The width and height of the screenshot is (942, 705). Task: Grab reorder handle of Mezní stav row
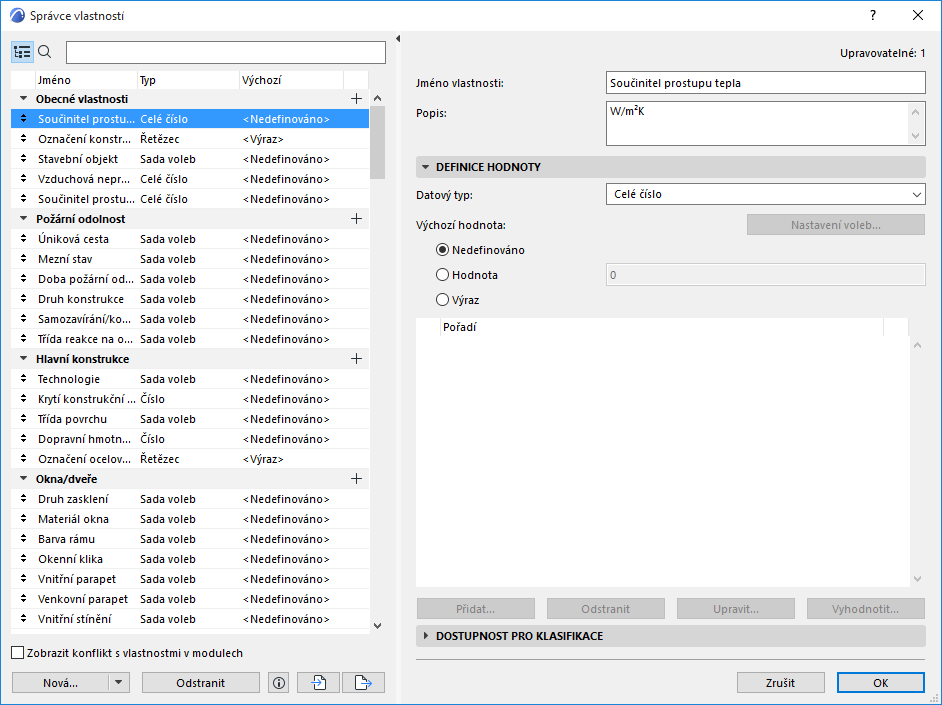tap(23, 259)
